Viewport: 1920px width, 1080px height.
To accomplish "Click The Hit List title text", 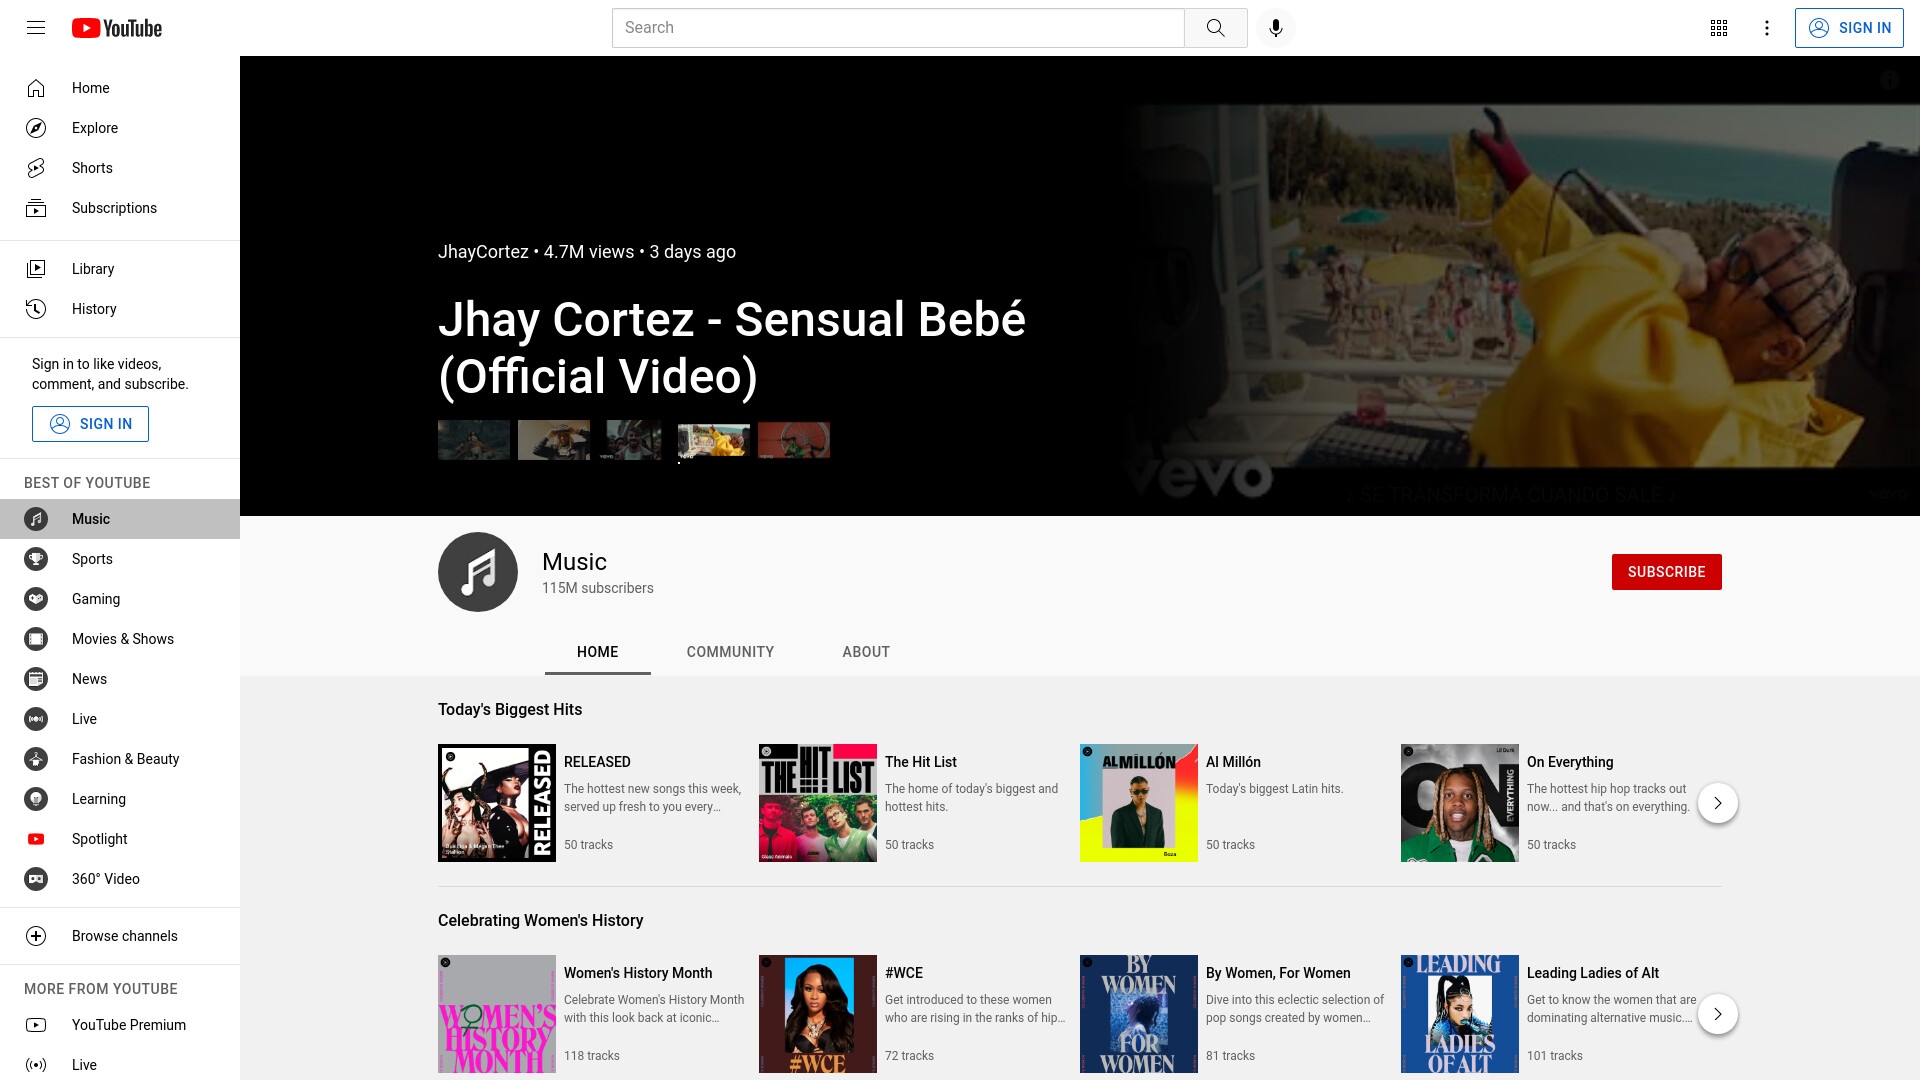I will [921, 762].
